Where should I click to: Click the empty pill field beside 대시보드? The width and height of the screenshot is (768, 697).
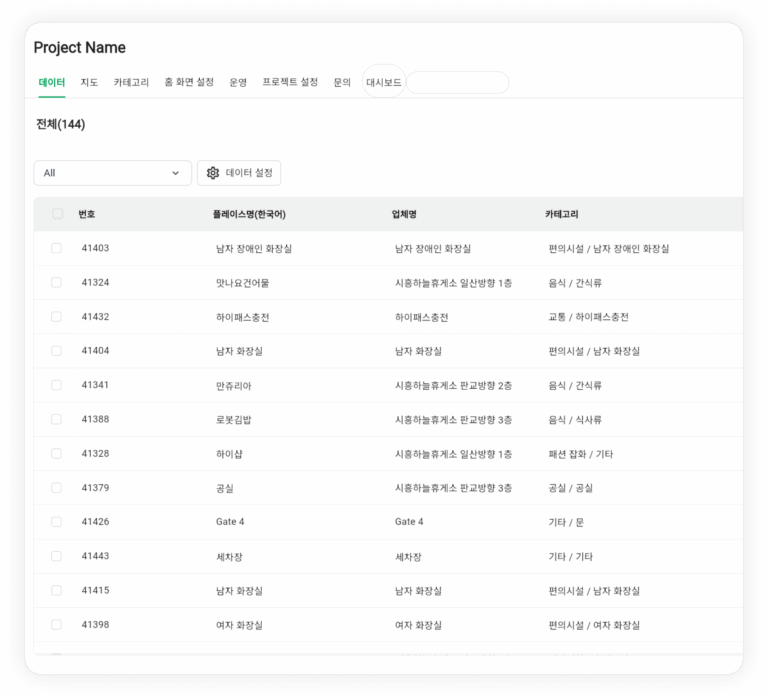457,82
